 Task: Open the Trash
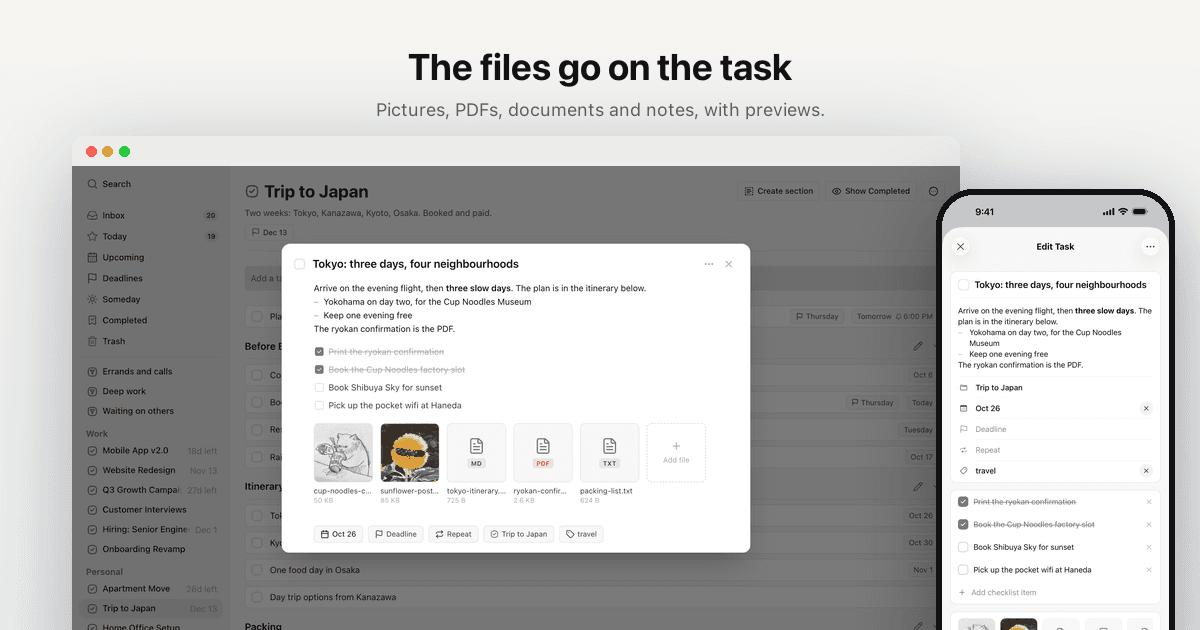click(x=152, y=341)
